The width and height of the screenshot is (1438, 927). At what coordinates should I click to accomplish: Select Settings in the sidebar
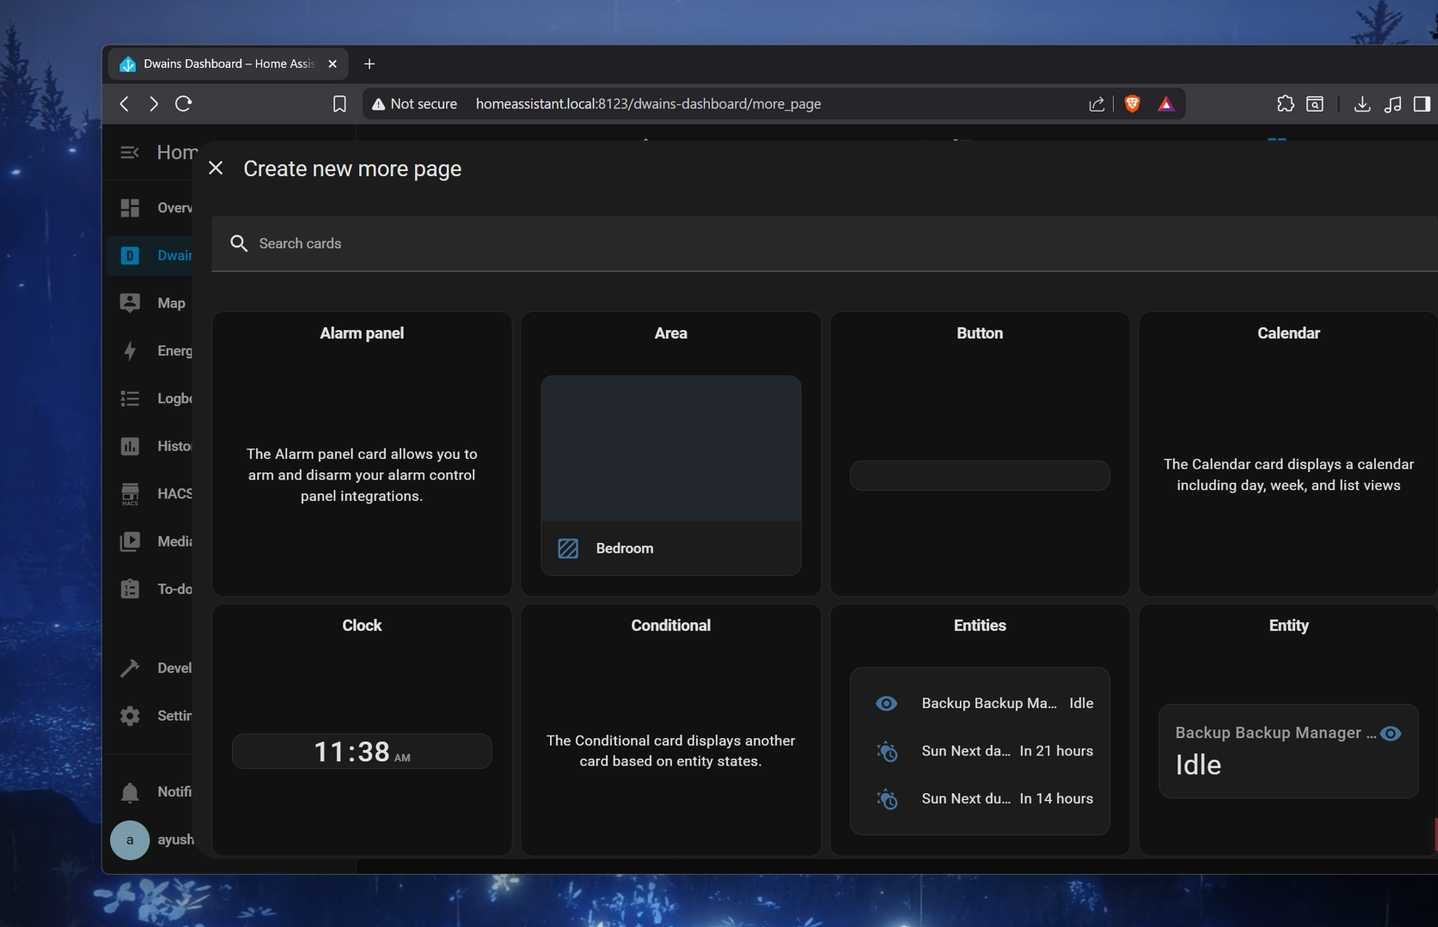pyautogui.click(x=130, y=715)
